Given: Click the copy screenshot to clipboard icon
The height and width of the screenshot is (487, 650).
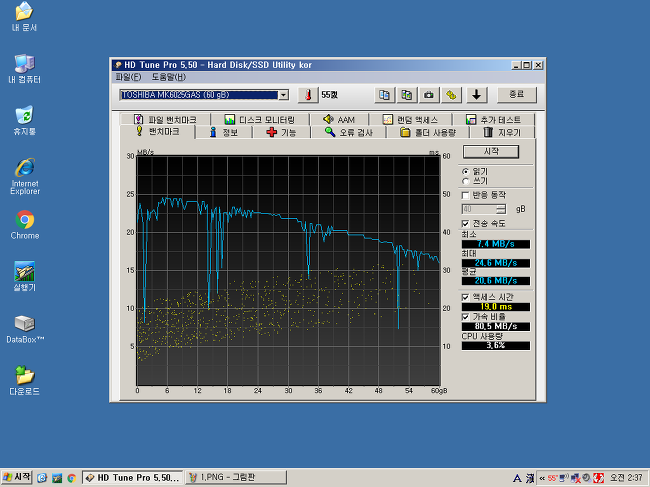Looking at the screenshot, I should [x=407, y=95].
